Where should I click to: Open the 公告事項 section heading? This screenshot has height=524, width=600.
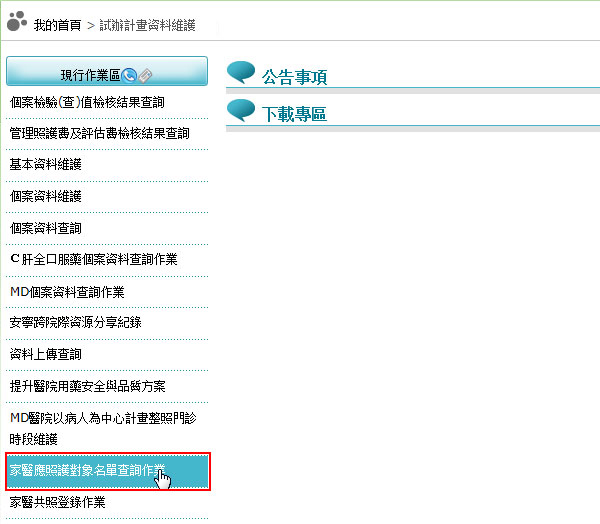[294, 77]
